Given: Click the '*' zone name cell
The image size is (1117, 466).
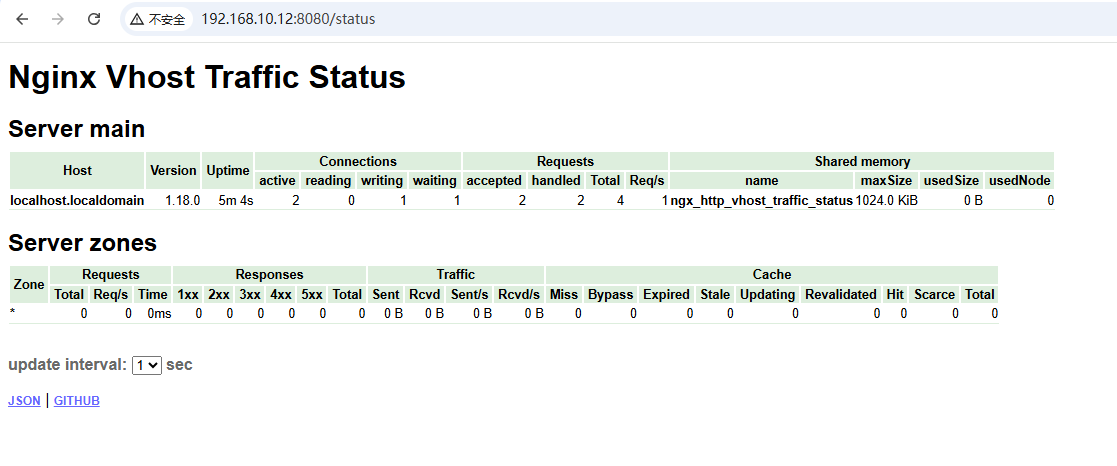Looking at the screenshot, I should pyautogui.click(x=29, y=314).
